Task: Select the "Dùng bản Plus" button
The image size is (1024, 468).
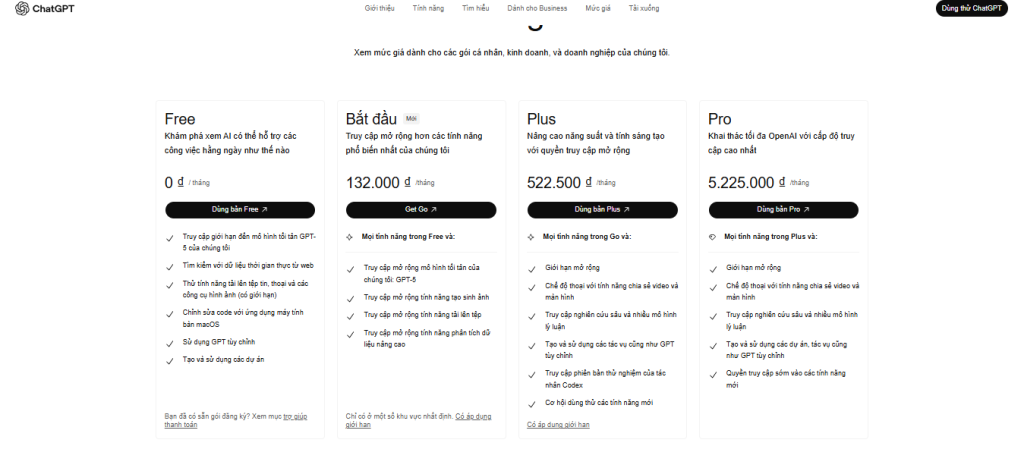Action: point(602,210)
